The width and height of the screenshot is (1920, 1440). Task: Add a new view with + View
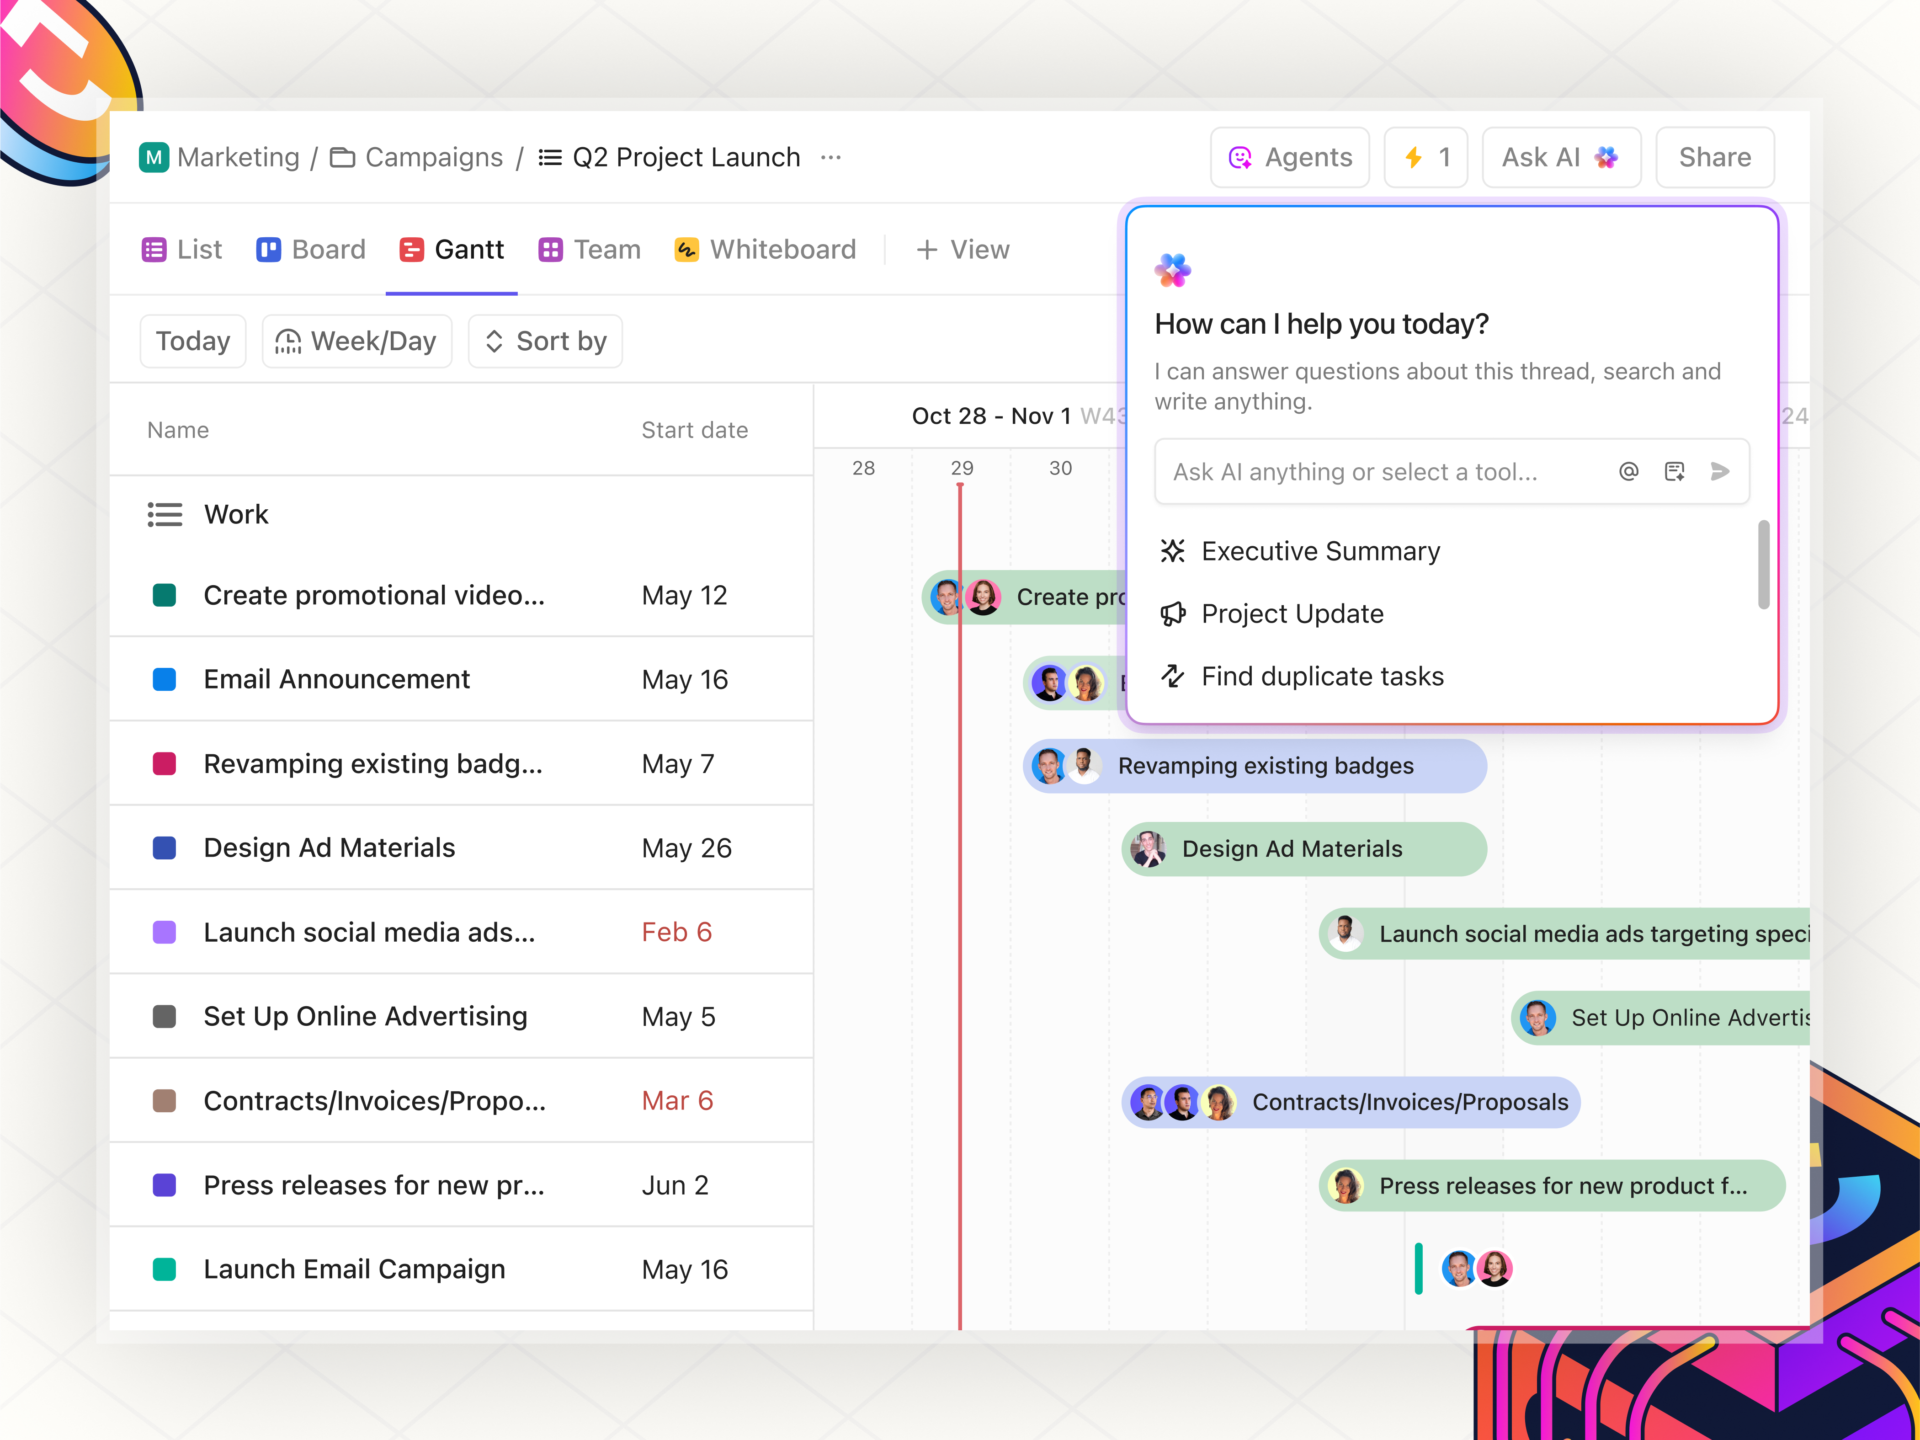point(962,249)
